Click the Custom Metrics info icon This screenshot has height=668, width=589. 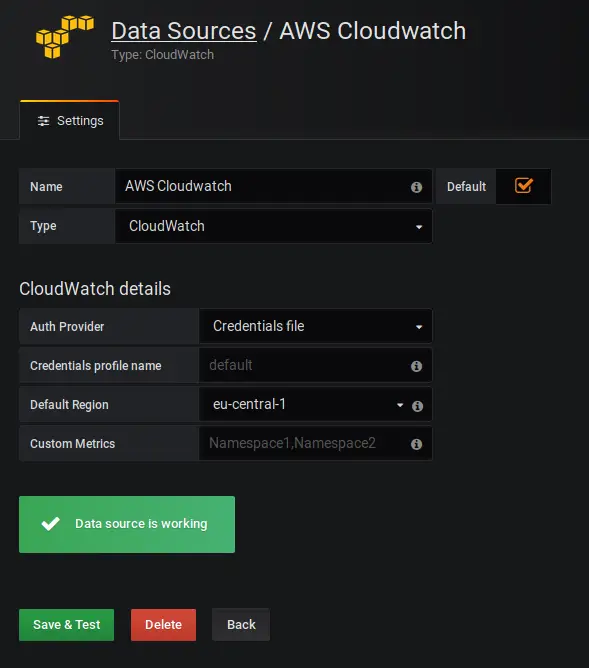416,444
